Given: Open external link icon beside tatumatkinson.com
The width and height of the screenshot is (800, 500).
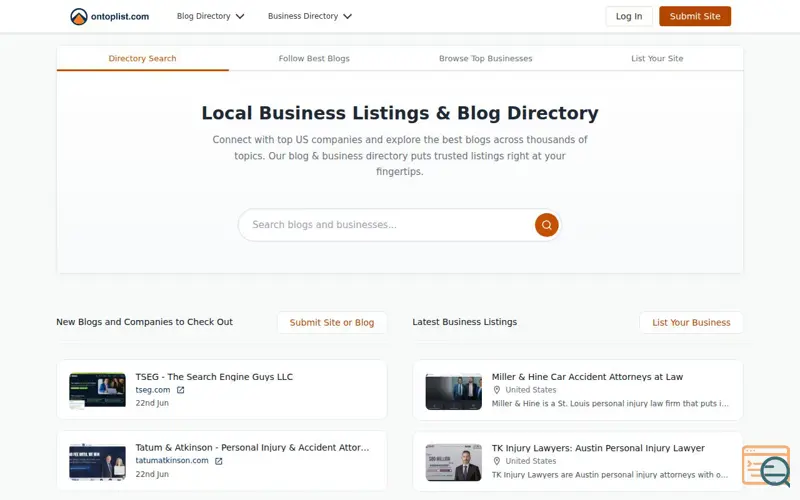Looking at the screenshot, I should click(x=218, y=461).
